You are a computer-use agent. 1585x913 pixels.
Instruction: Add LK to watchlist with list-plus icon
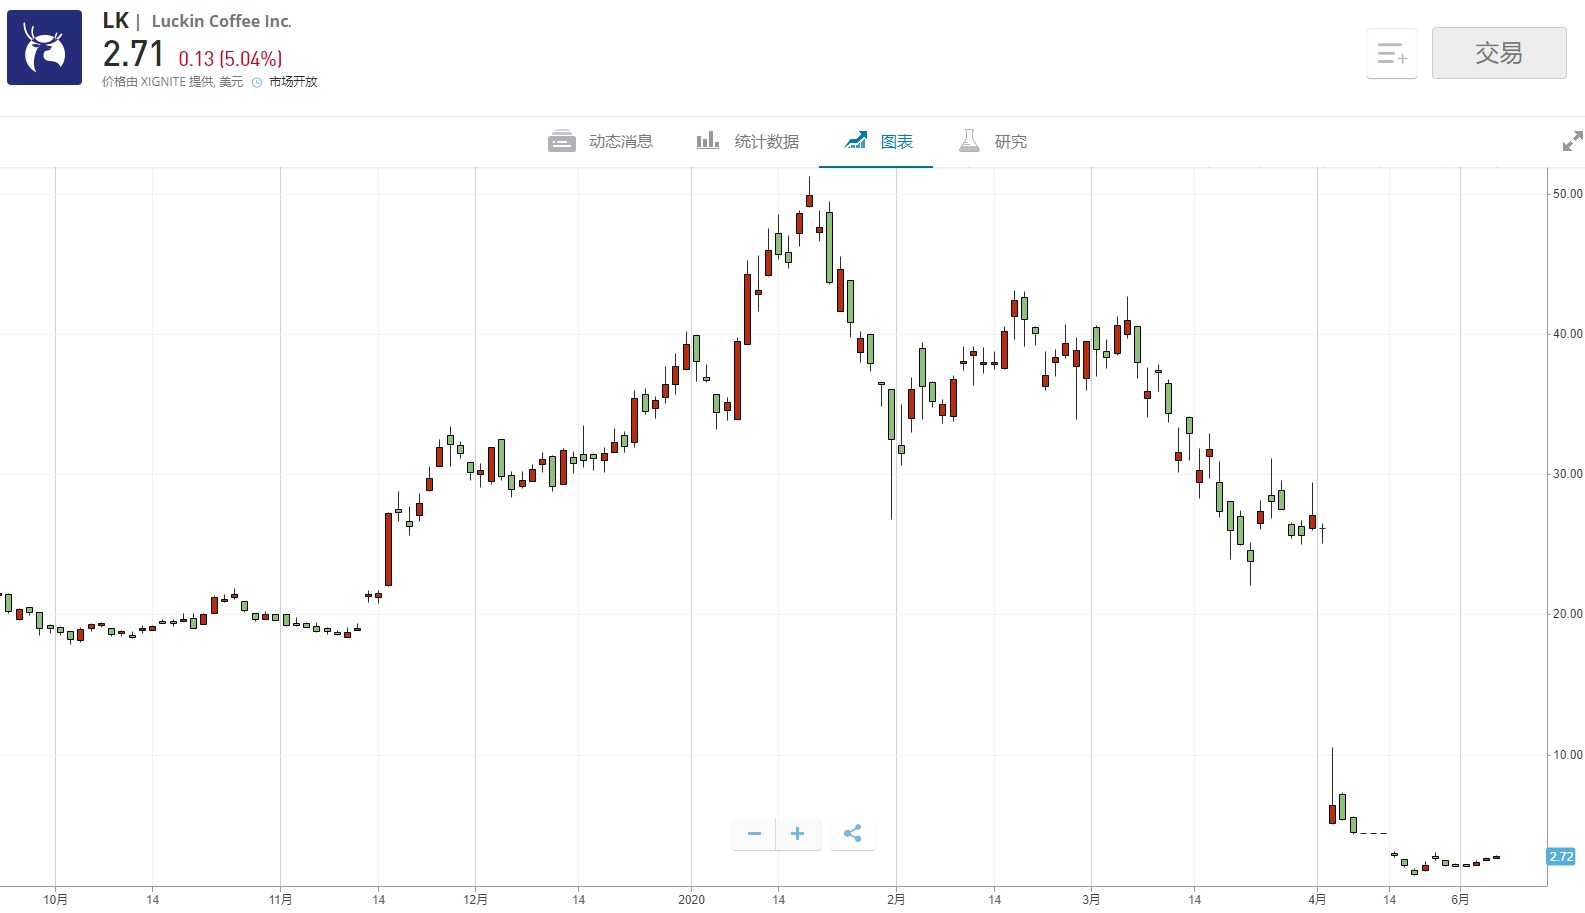coord(1391,53)
